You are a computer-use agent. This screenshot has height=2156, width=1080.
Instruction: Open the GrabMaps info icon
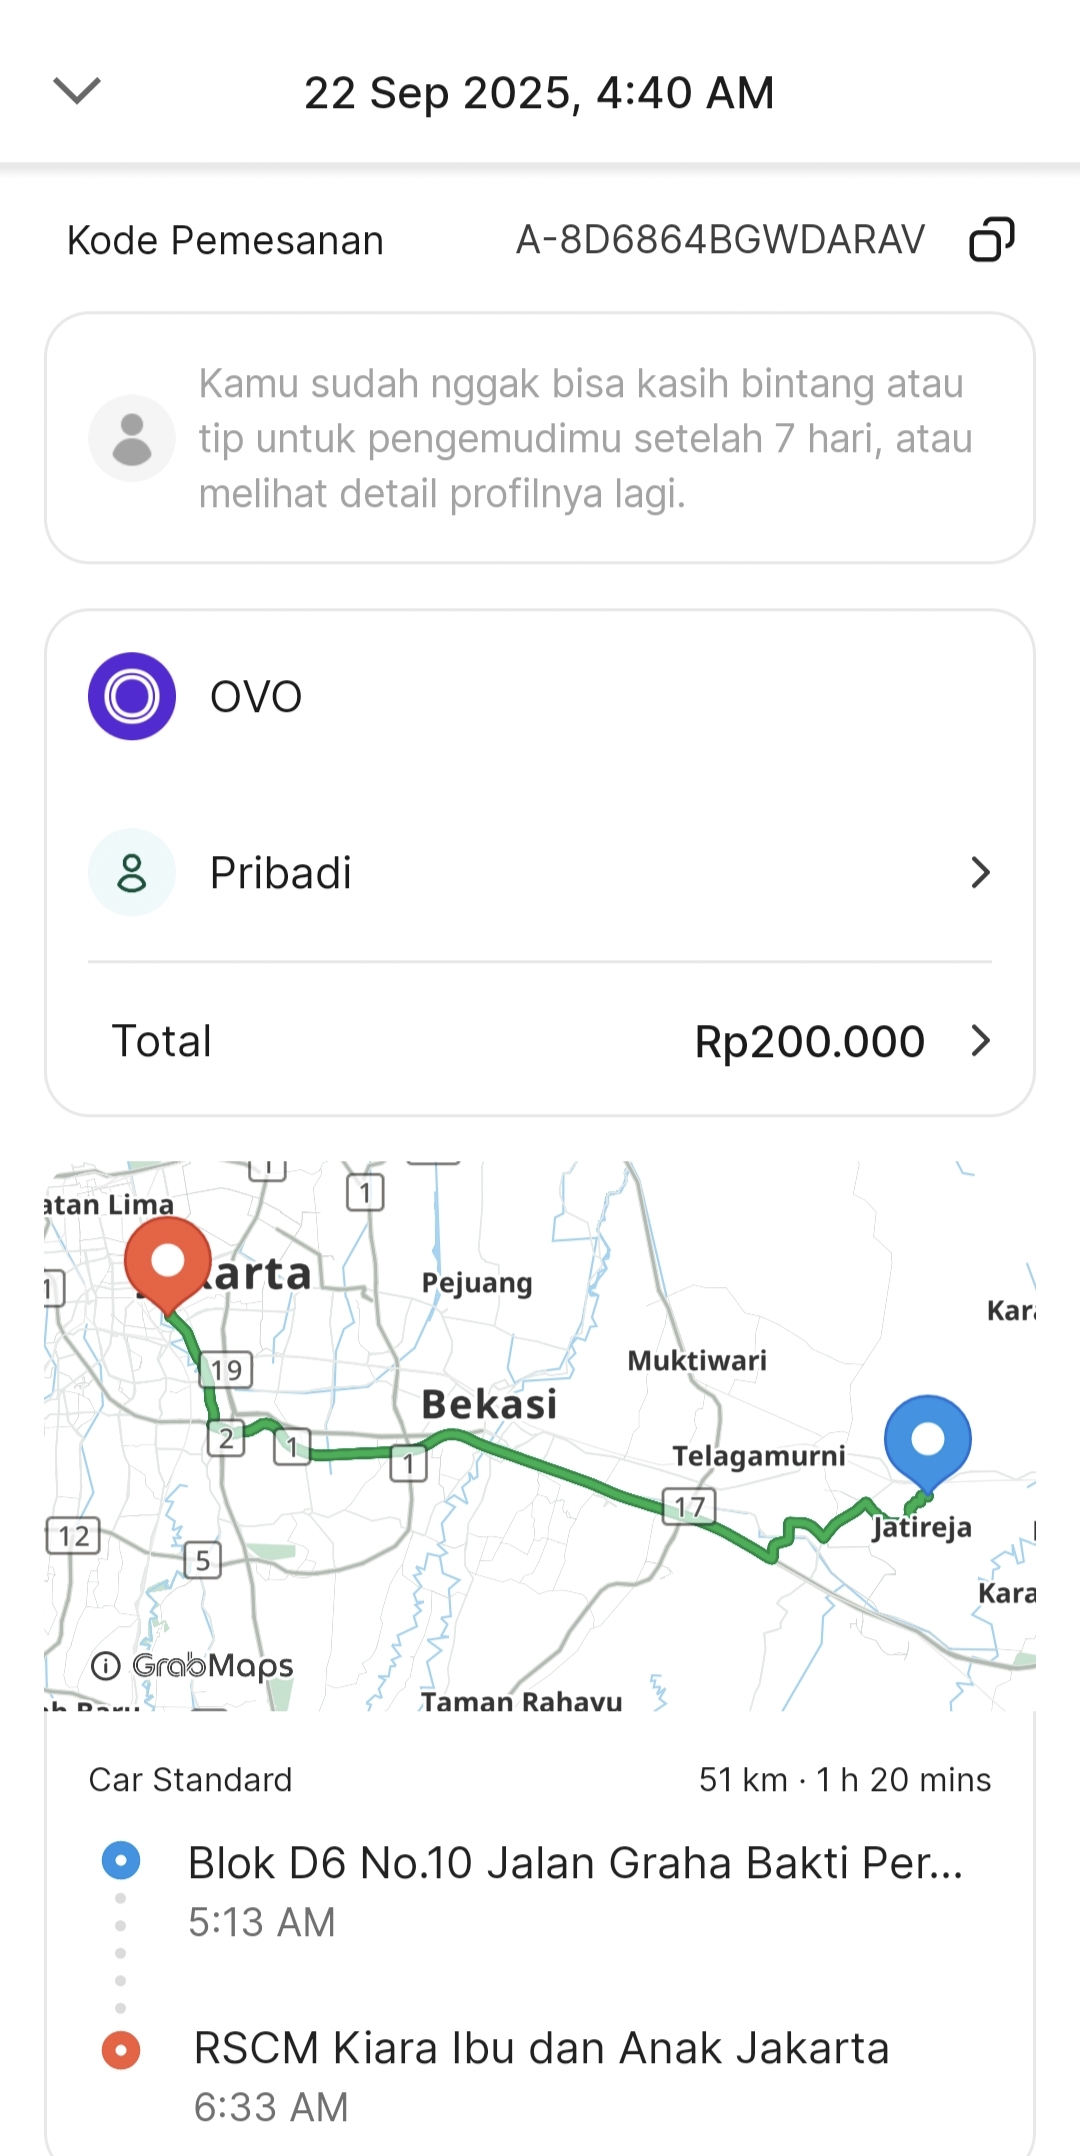(106, 1665)
